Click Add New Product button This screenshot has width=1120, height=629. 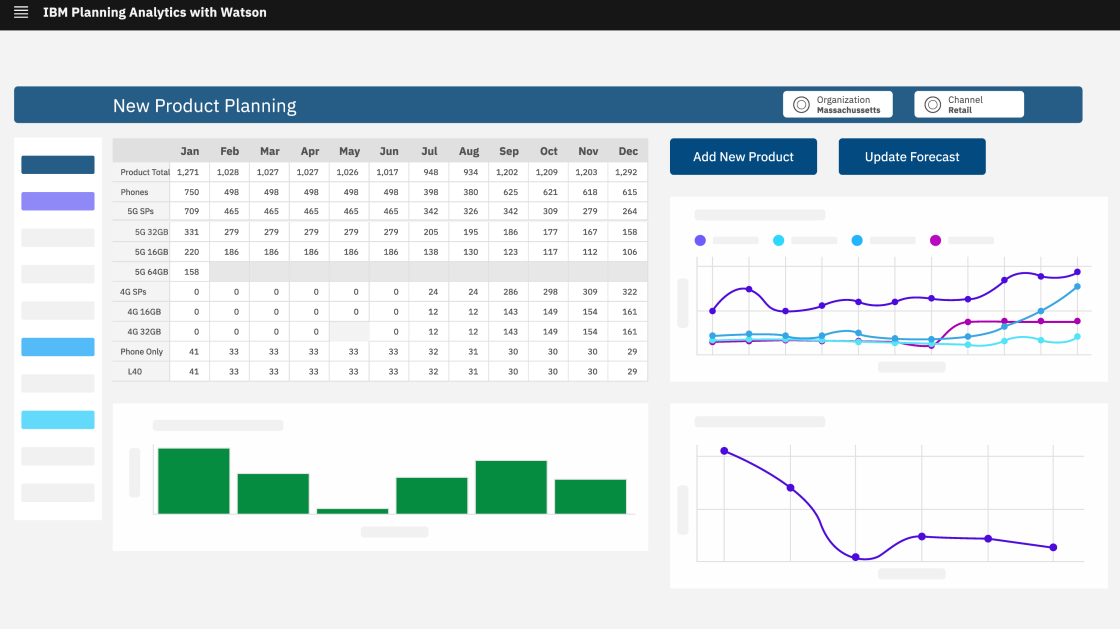point(744,156)
